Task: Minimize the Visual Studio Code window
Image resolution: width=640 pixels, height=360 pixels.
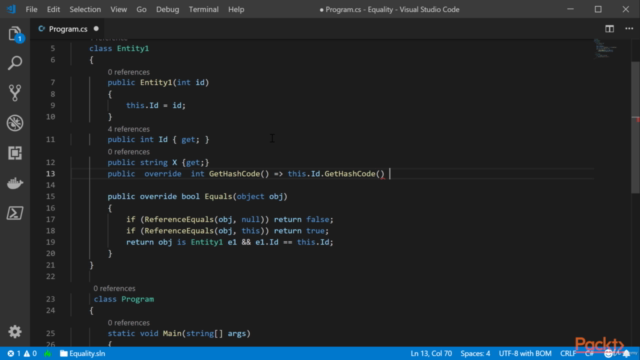Action: click(570, 9)
